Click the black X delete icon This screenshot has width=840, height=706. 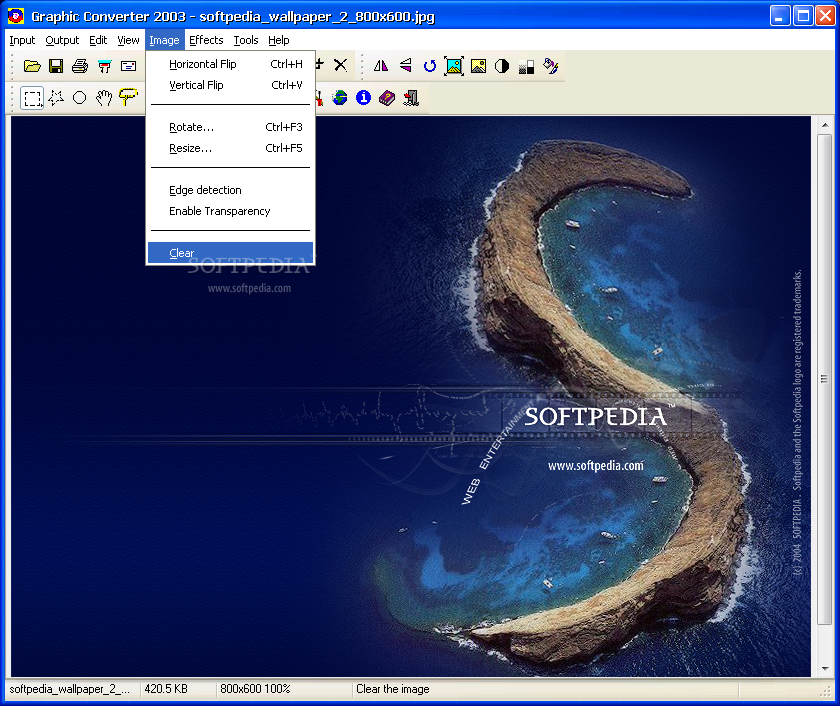tap(340, 65)
